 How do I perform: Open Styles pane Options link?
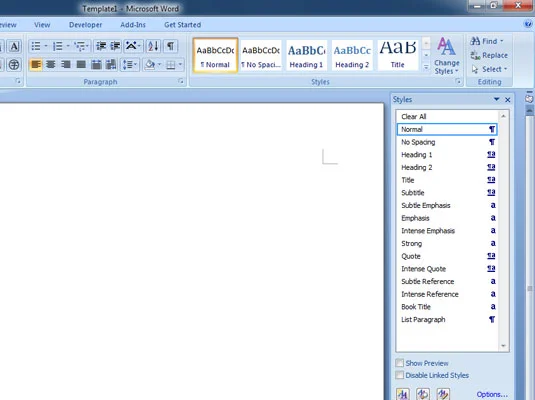[x=492, y=394]
